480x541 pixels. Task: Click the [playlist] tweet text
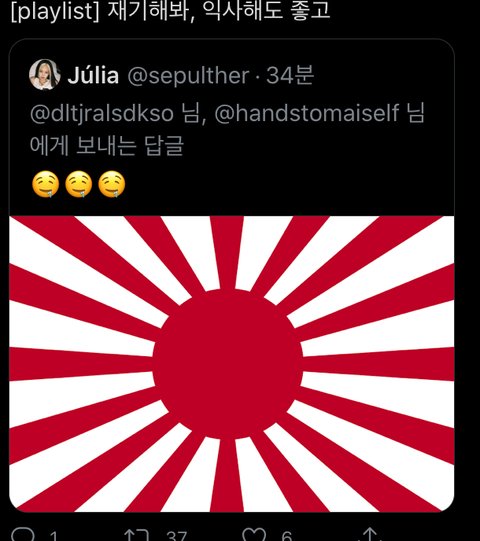click(171, 10)
